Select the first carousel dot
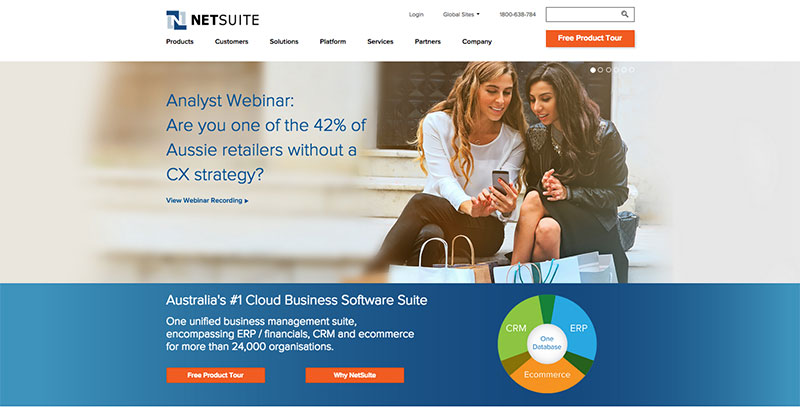 click(593, 70)
